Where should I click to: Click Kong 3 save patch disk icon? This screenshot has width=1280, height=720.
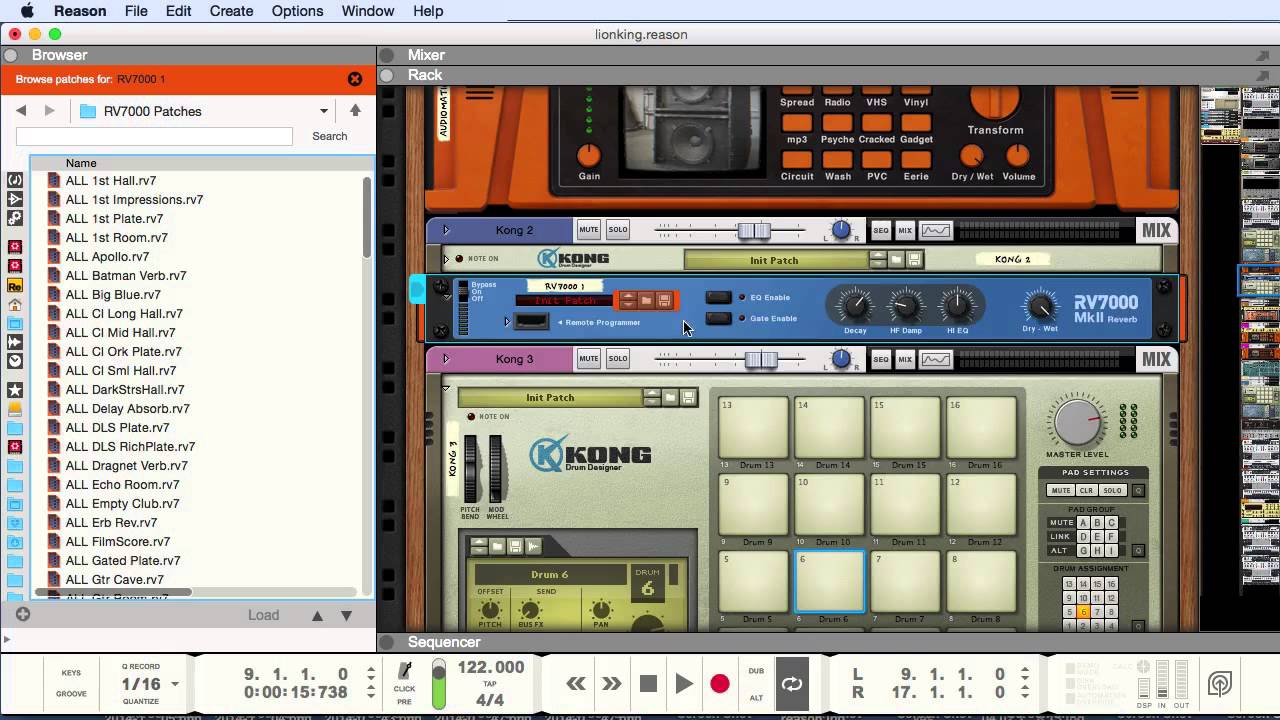pyautogui.click(x=689, y=397)
